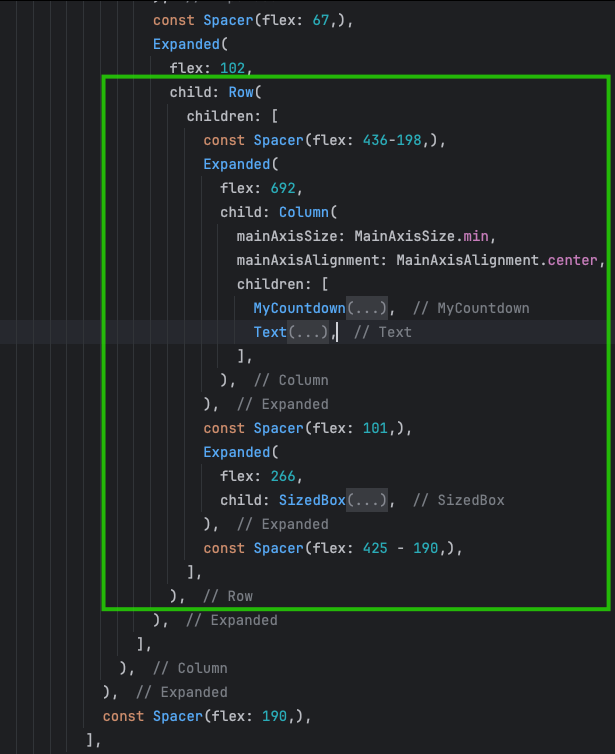Viewport: 615px width, 754px height.
Task: Place cursor in expression 425 - 190
Action: [x=400, y=548]
